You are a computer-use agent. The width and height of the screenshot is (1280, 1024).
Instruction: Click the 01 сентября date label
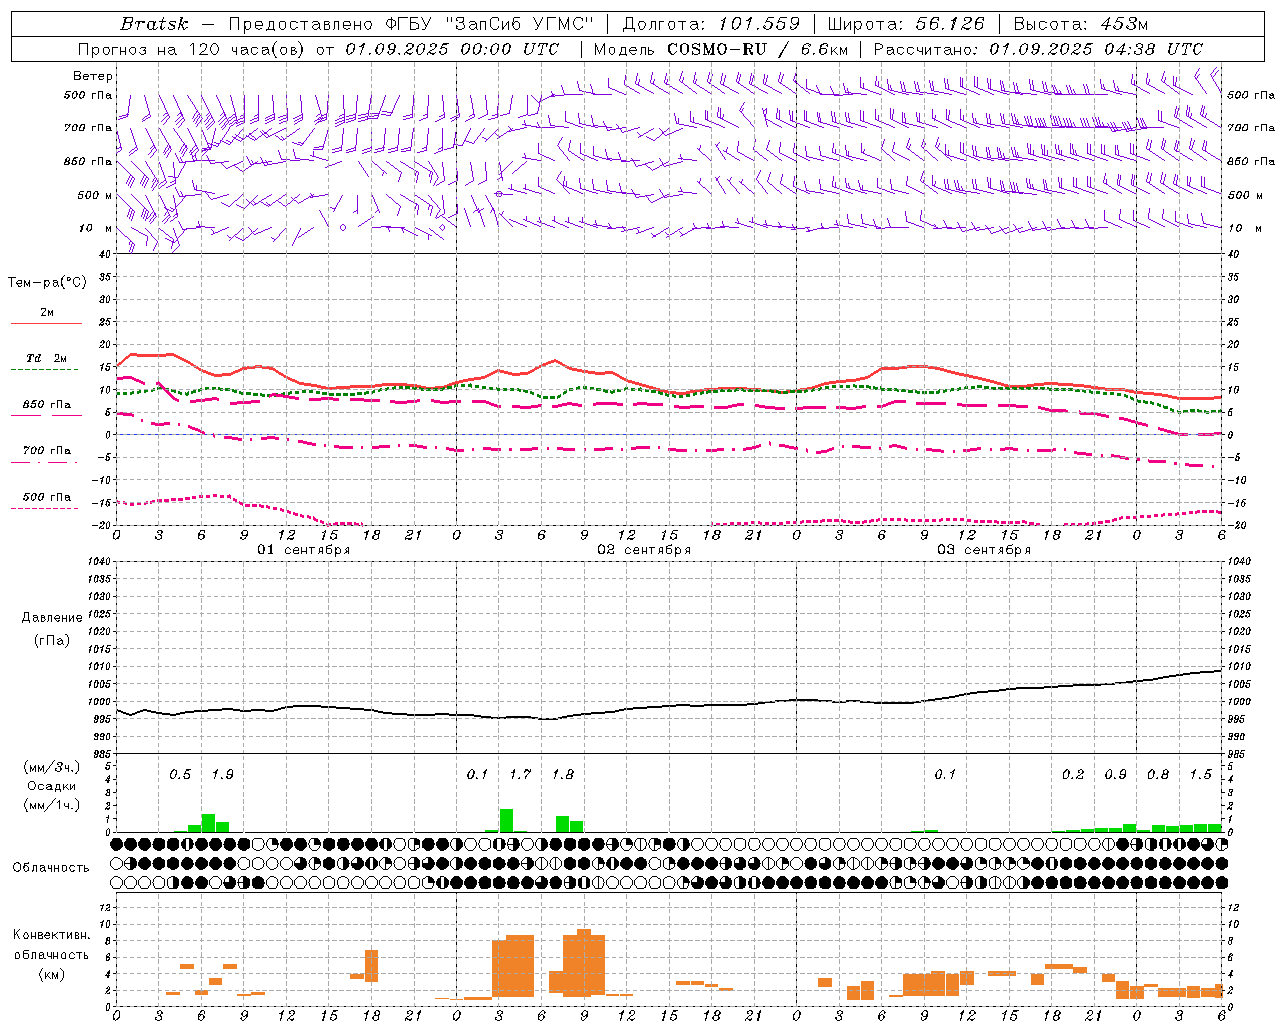tap(304, 550)
